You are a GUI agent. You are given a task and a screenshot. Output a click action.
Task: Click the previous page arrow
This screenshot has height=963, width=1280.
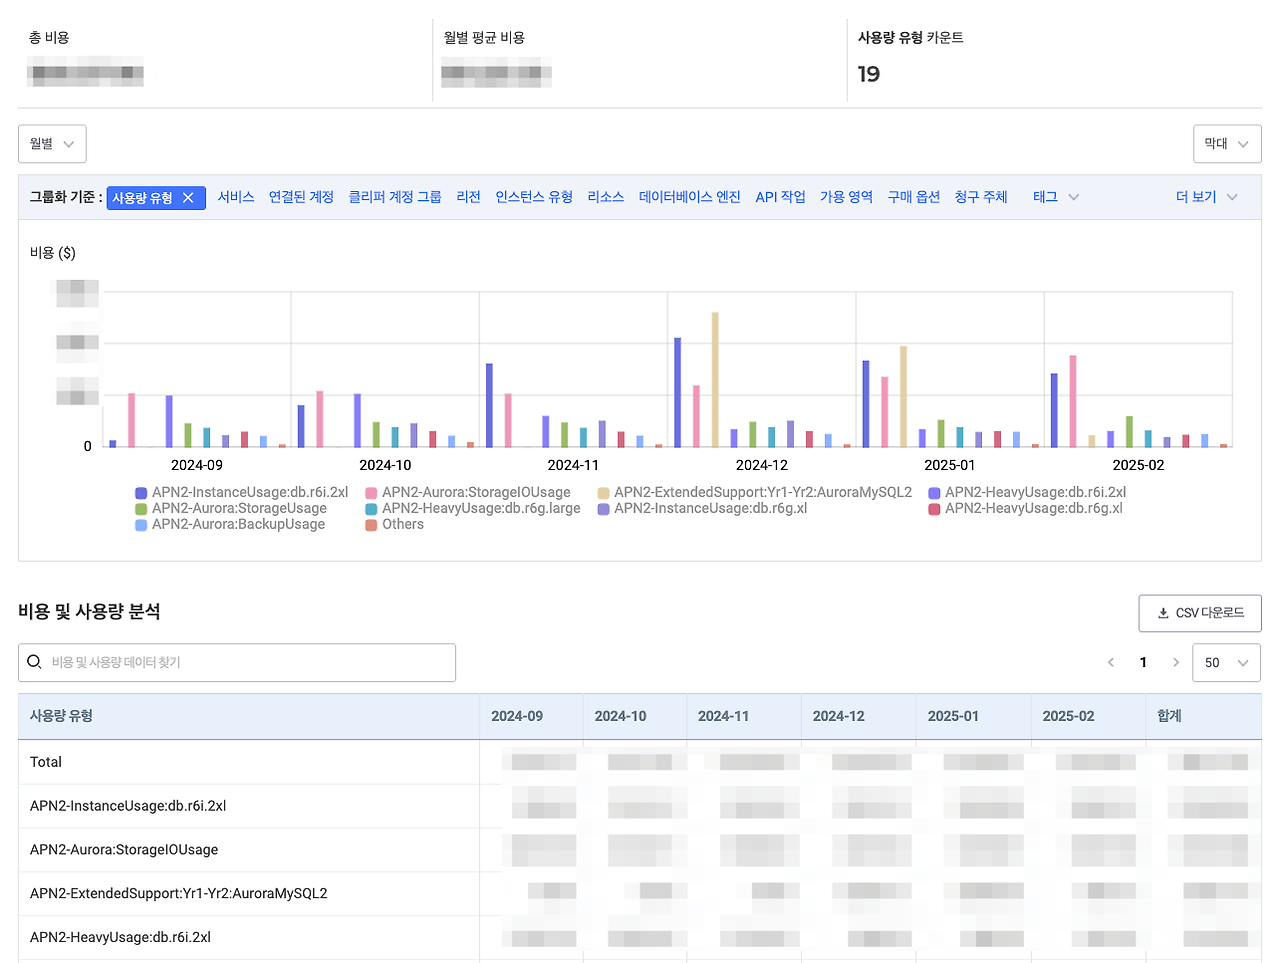click(x=1110, y=662)
